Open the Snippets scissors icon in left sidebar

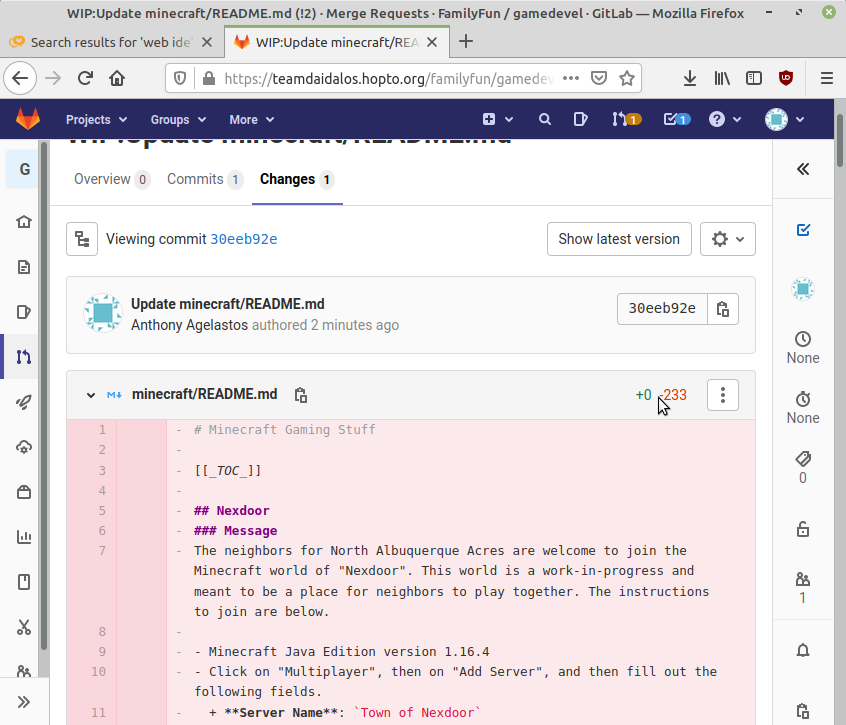click(24, 627)
